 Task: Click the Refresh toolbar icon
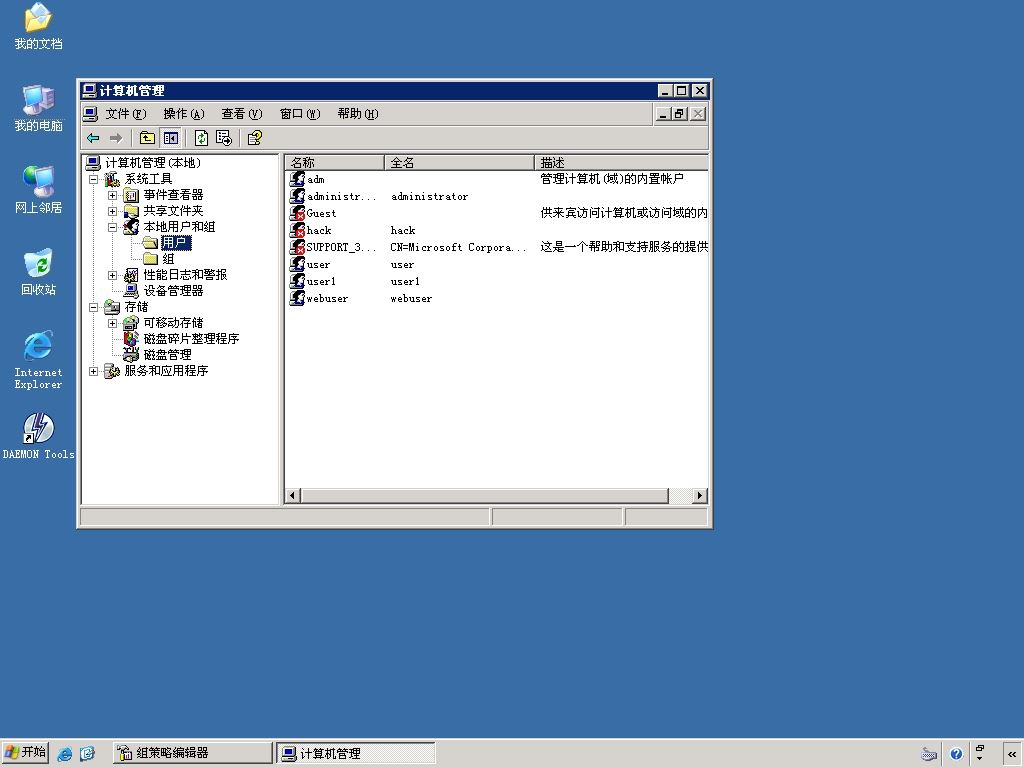click(x=202, y=138)
